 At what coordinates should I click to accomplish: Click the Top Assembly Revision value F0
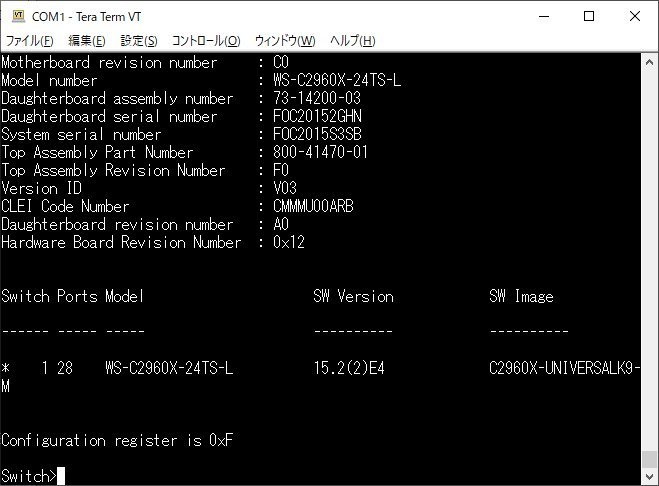[x=281, y=170]
